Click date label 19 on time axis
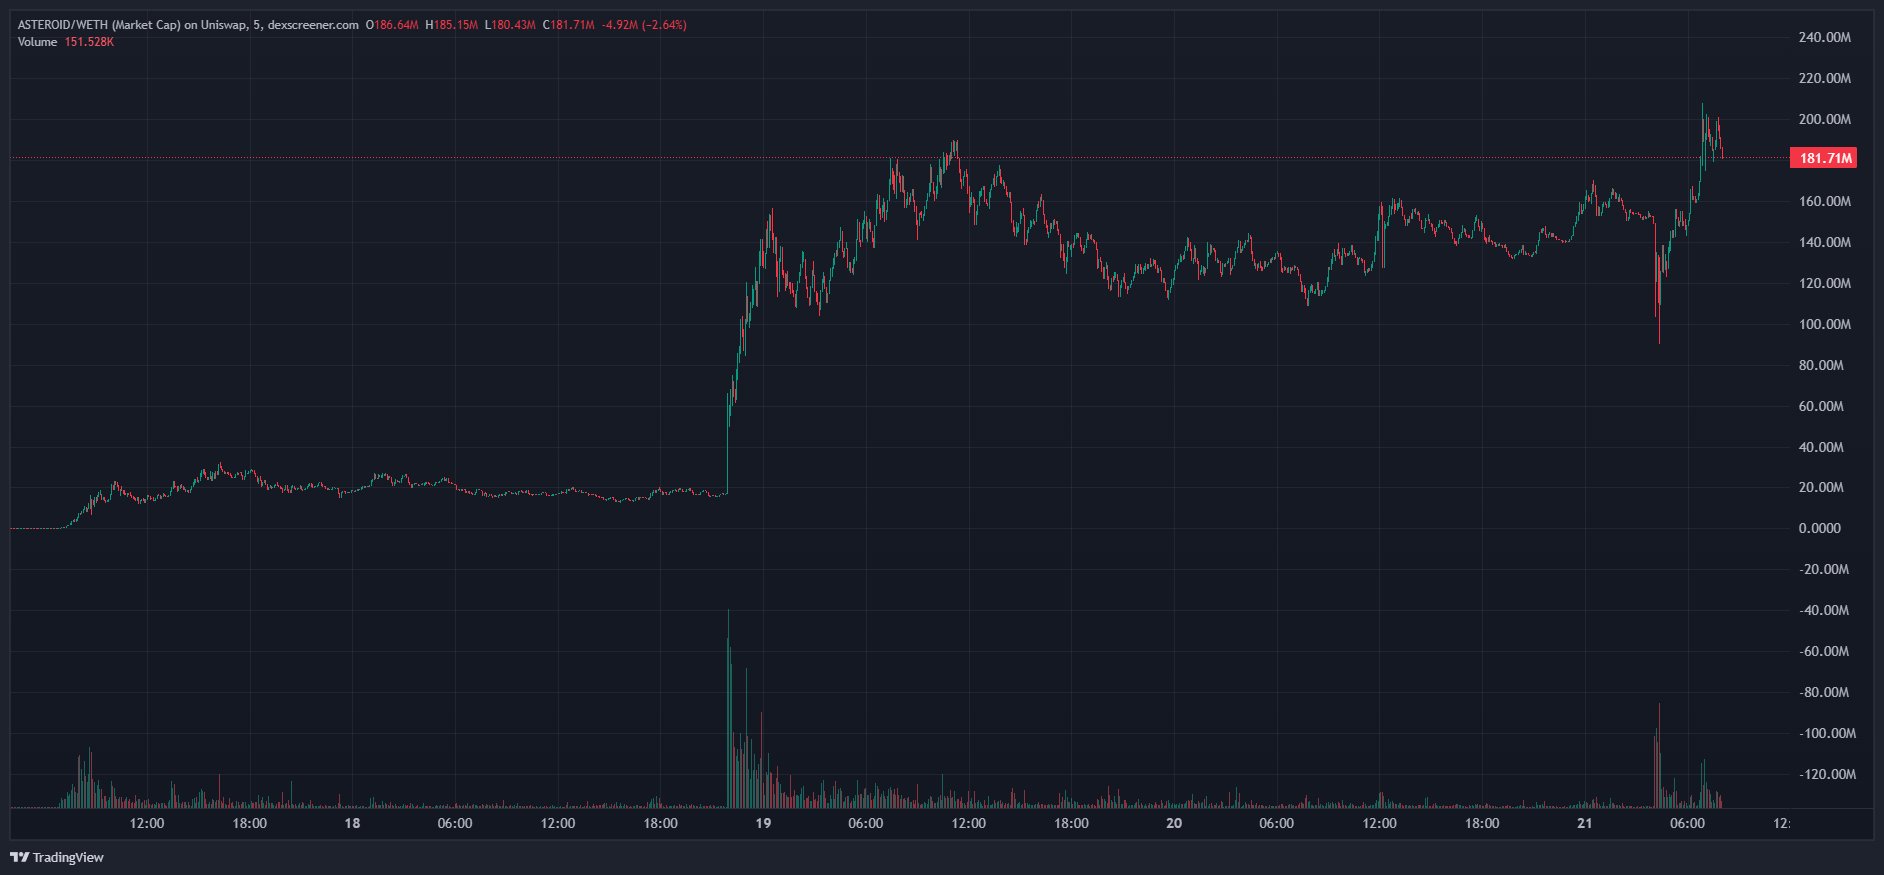The height and width of the screenshot is (875, 1884). pos(763,823)
